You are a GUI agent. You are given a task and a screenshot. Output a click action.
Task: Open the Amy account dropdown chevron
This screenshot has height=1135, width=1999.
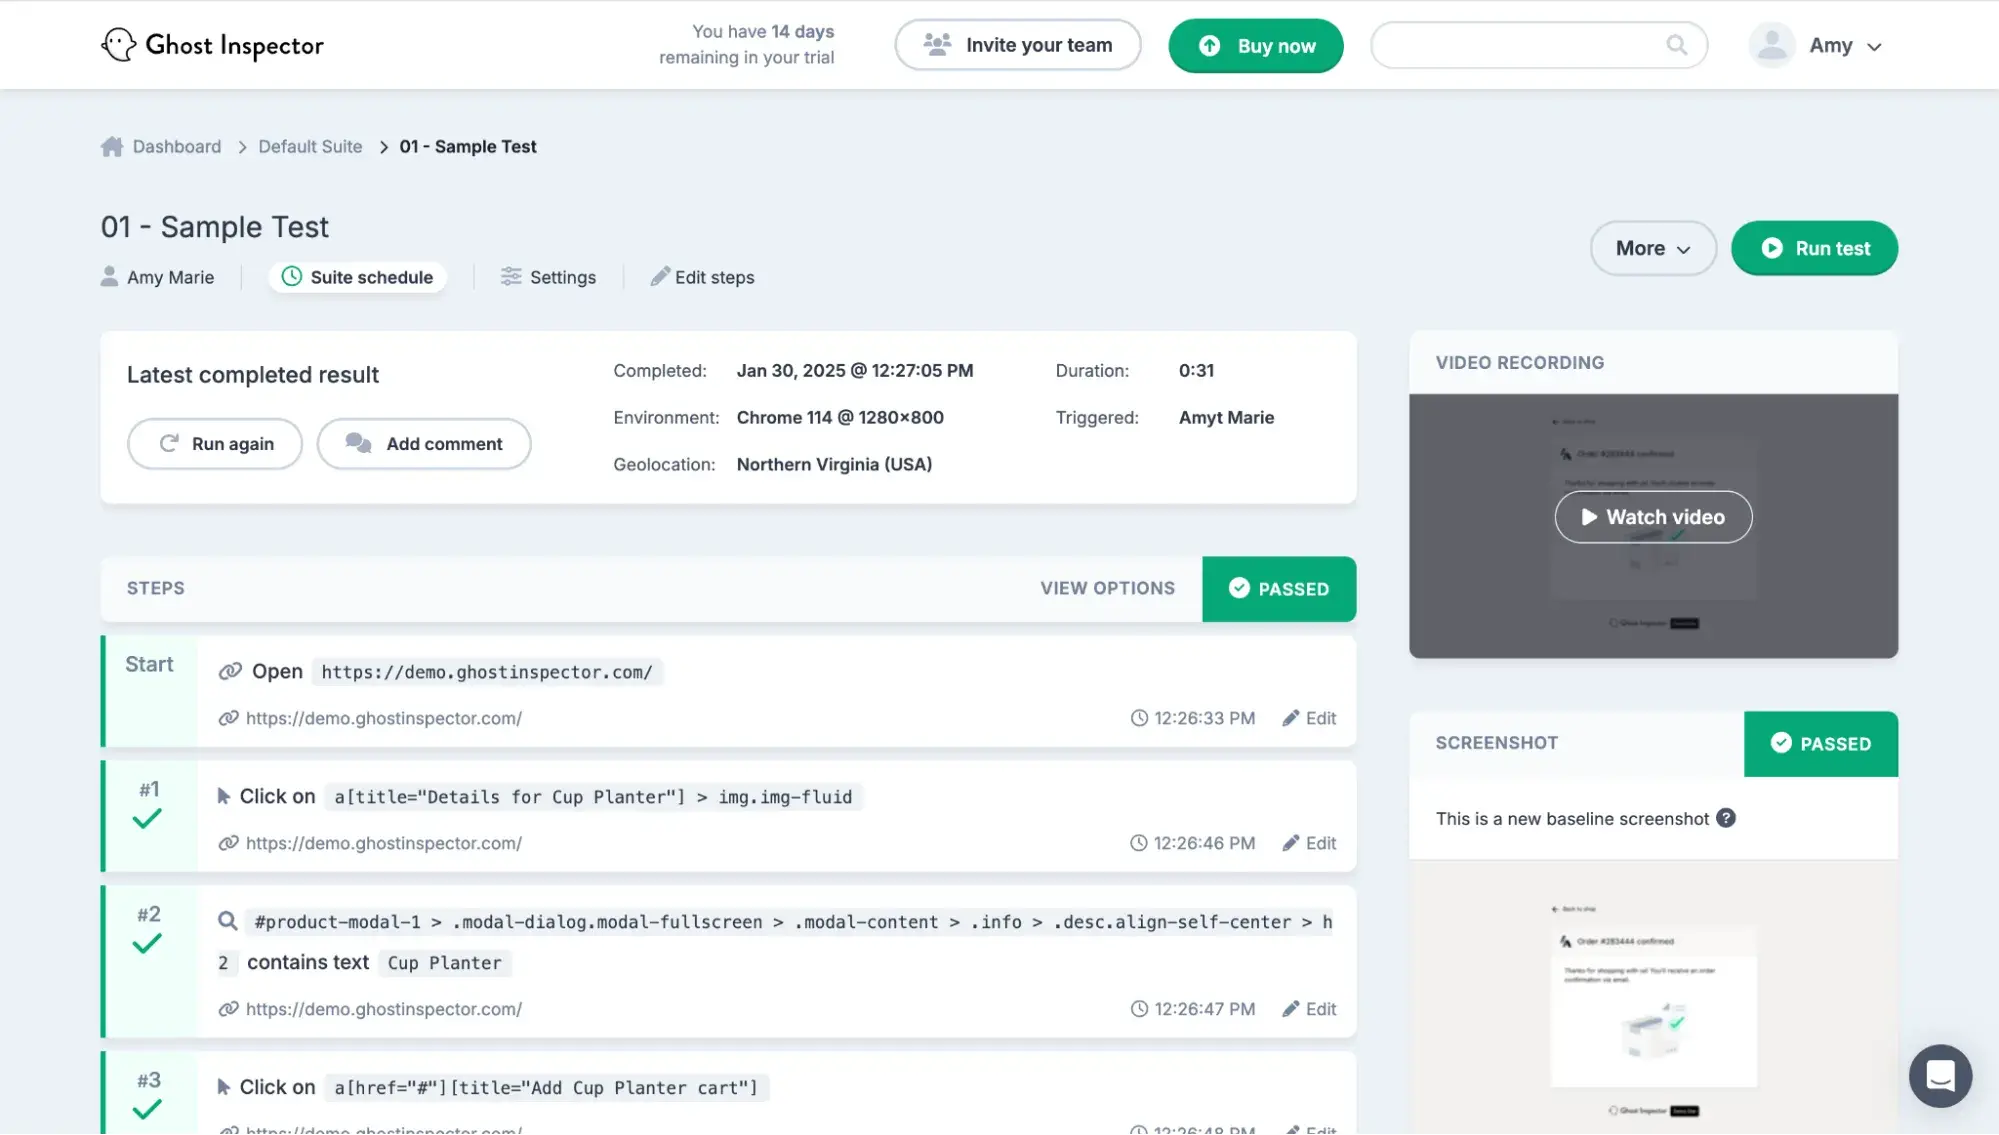coord(1874,47)
